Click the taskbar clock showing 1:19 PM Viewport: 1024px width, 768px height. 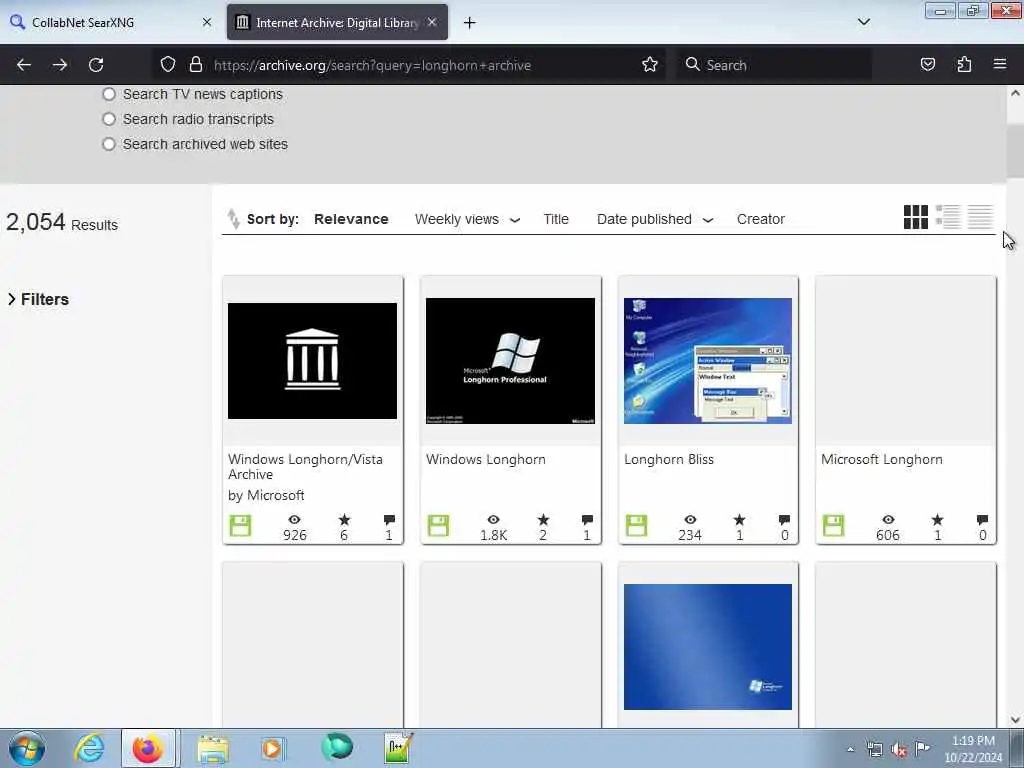973,749
